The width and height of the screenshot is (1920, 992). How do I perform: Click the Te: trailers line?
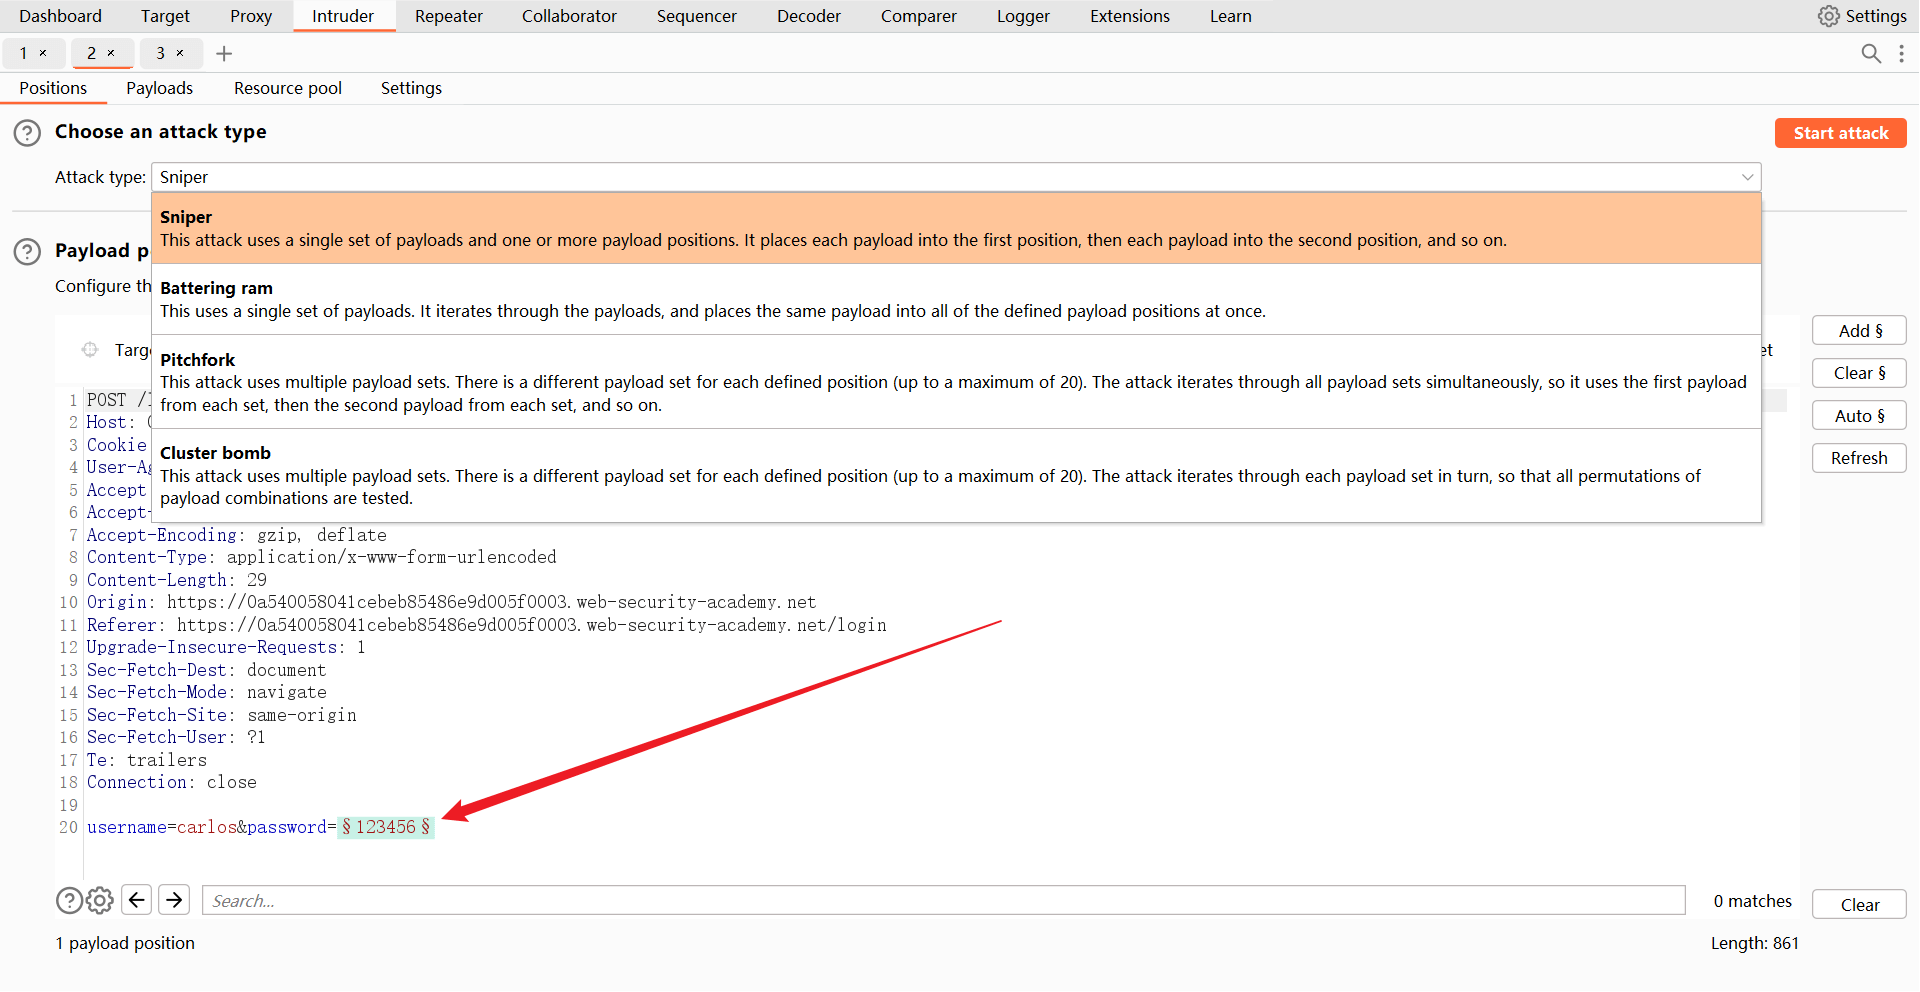pos(146,760)
